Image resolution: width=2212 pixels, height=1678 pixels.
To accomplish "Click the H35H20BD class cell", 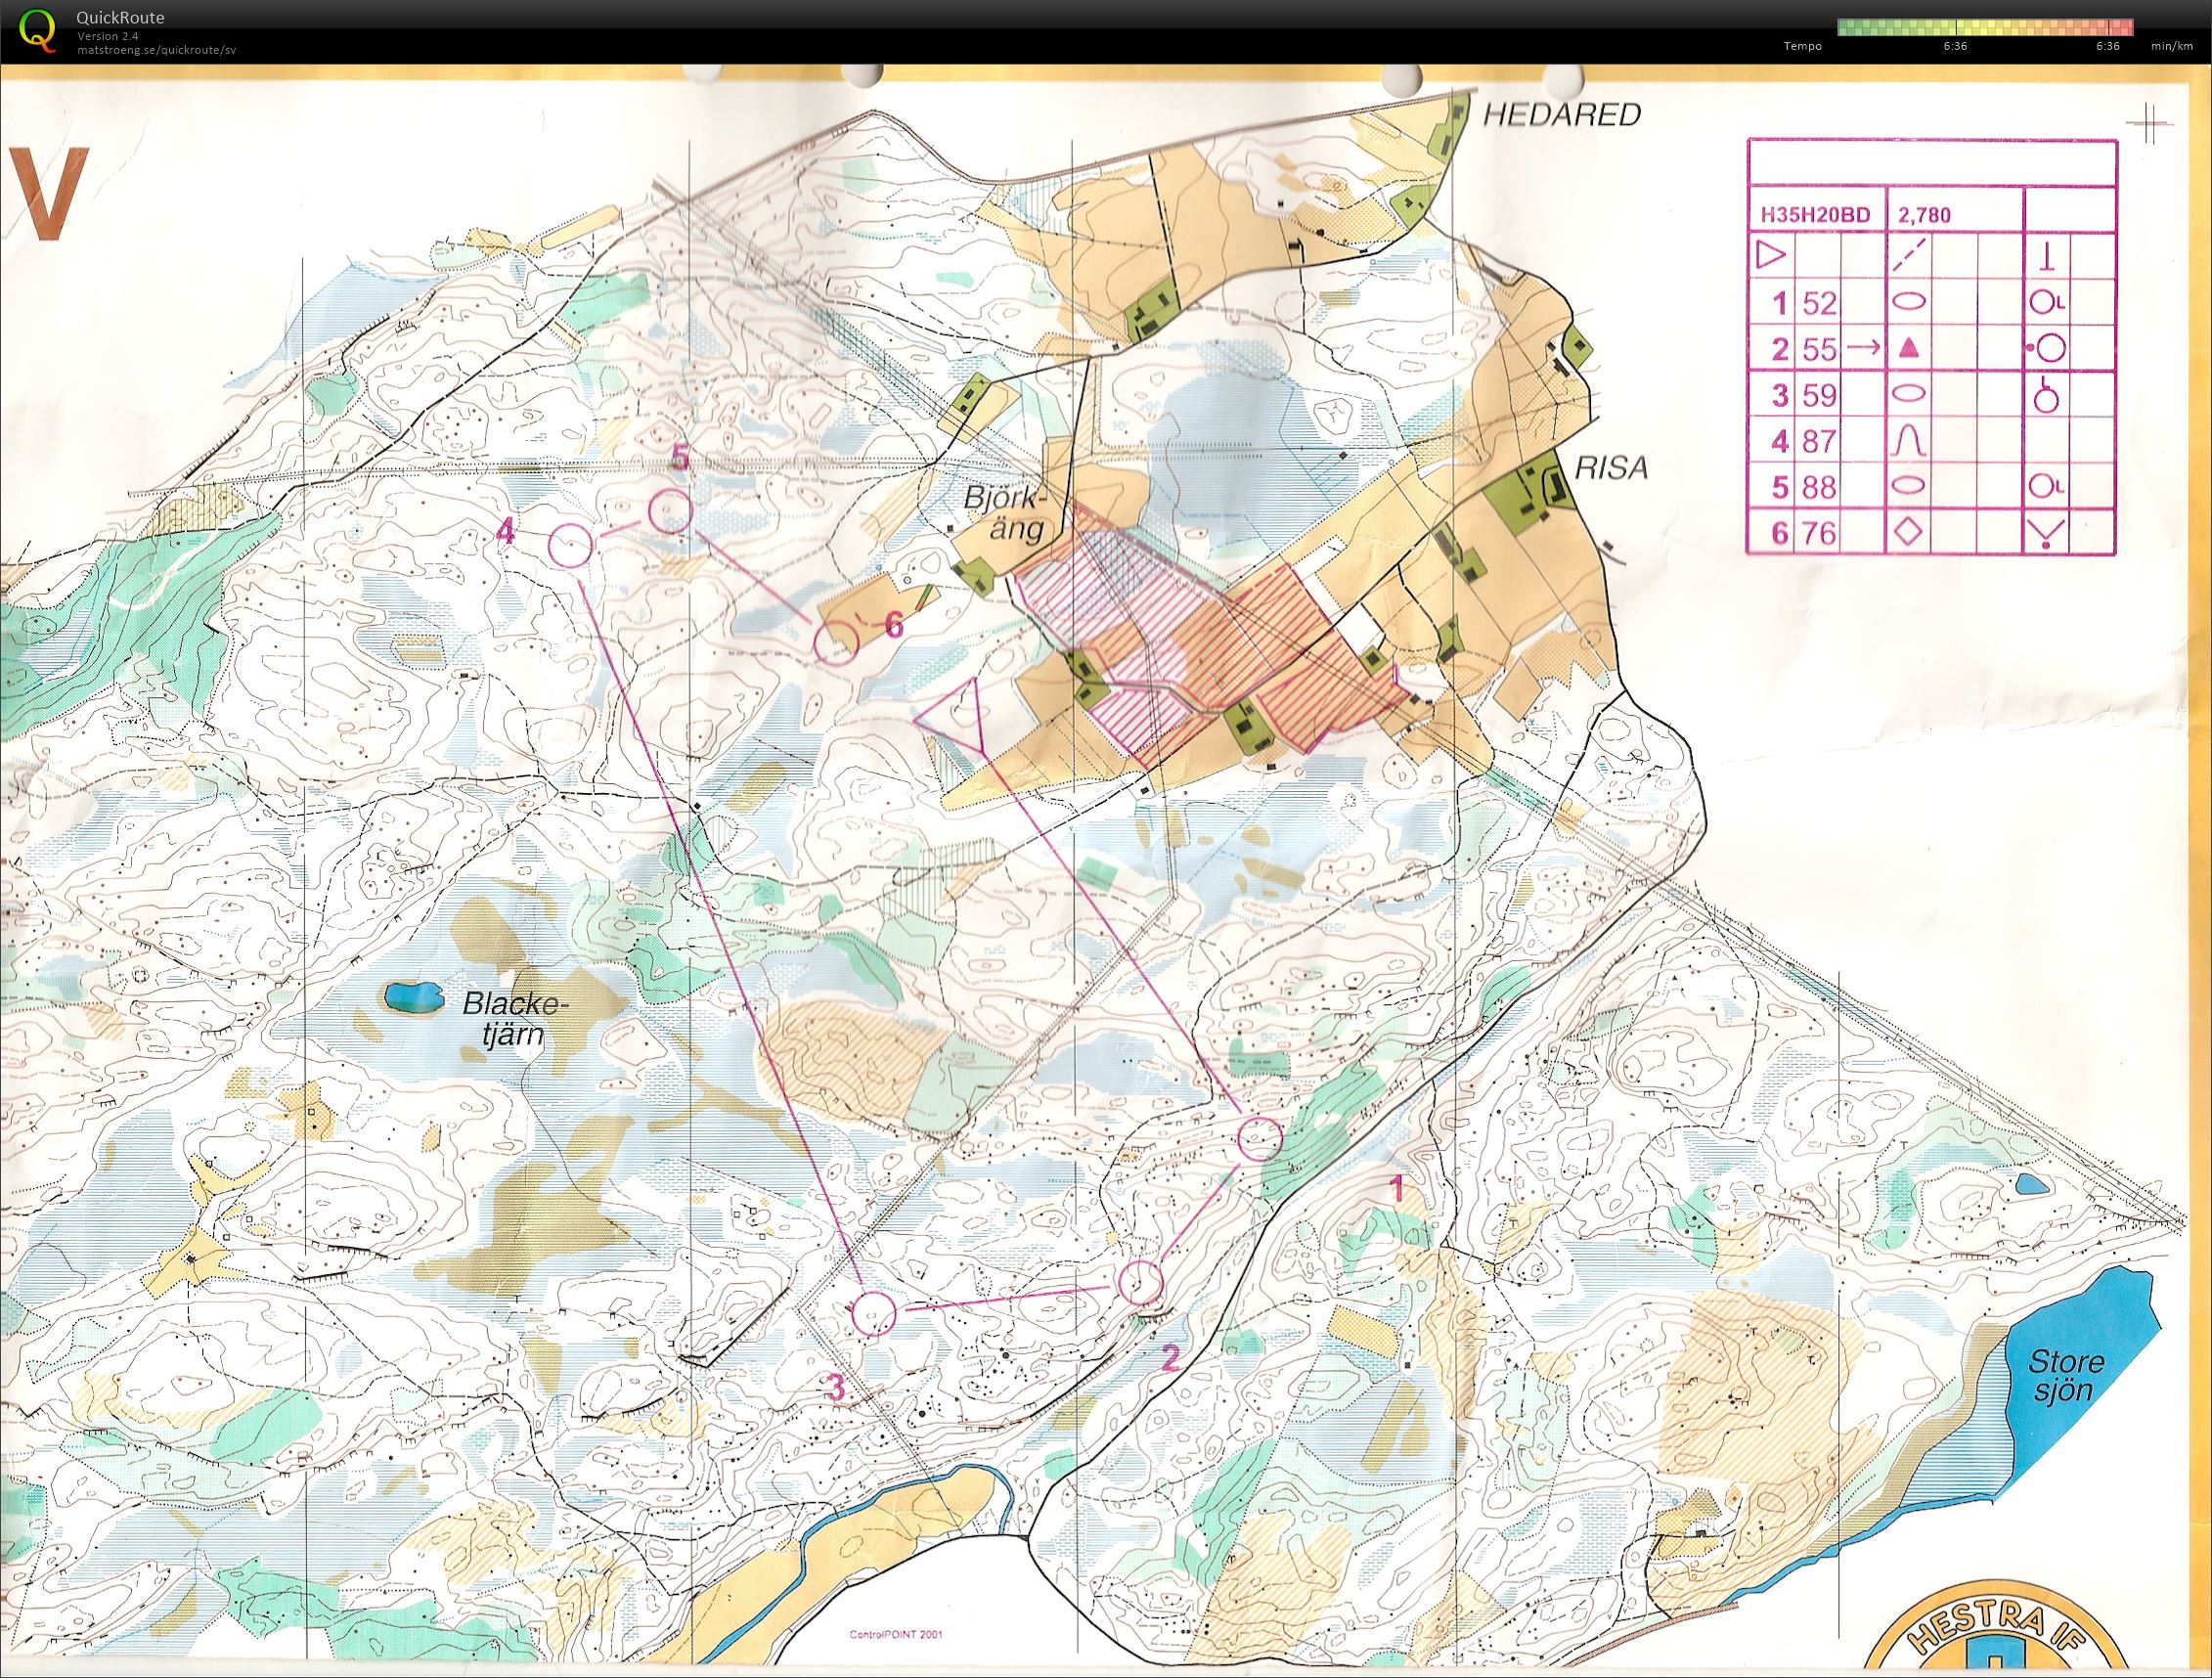I will pos(1815,213).
